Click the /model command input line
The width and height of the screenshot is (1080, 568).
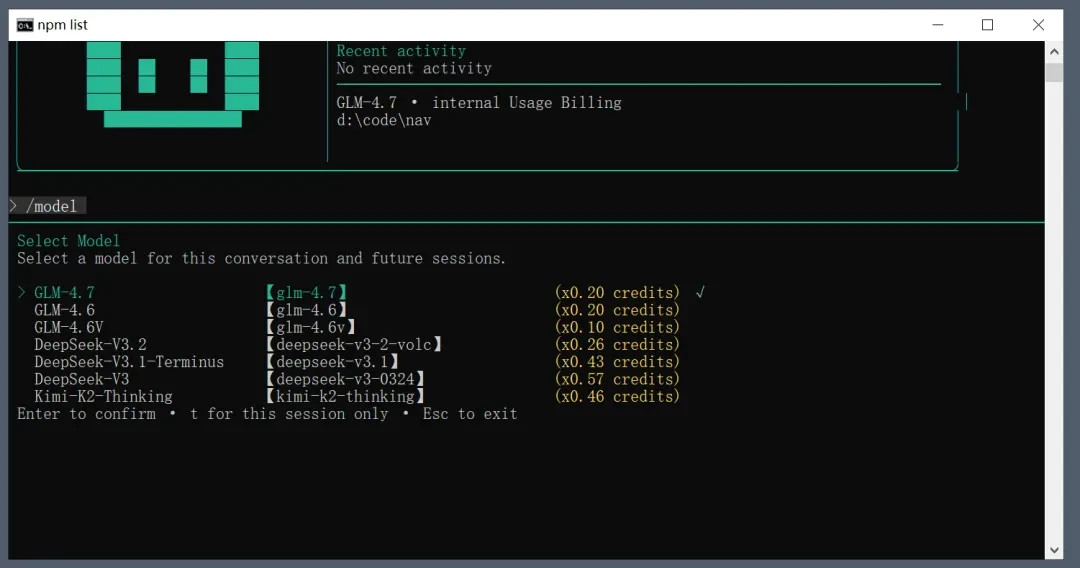click(x=48, y=206)
